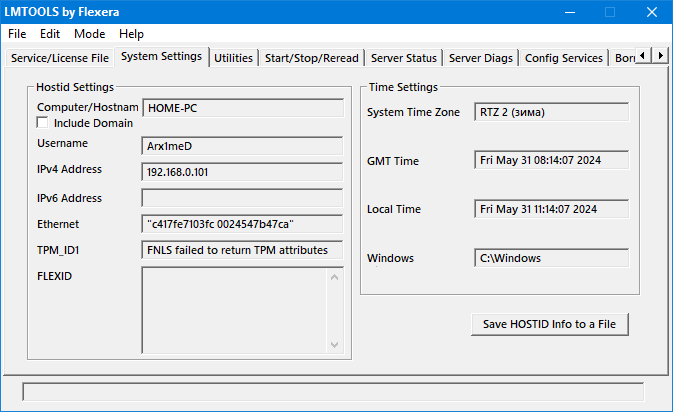Image resolution: width=673 pixels, height=412 pixels.
Task: Click the Ethernet address field
Action: [x=242, y=224]
